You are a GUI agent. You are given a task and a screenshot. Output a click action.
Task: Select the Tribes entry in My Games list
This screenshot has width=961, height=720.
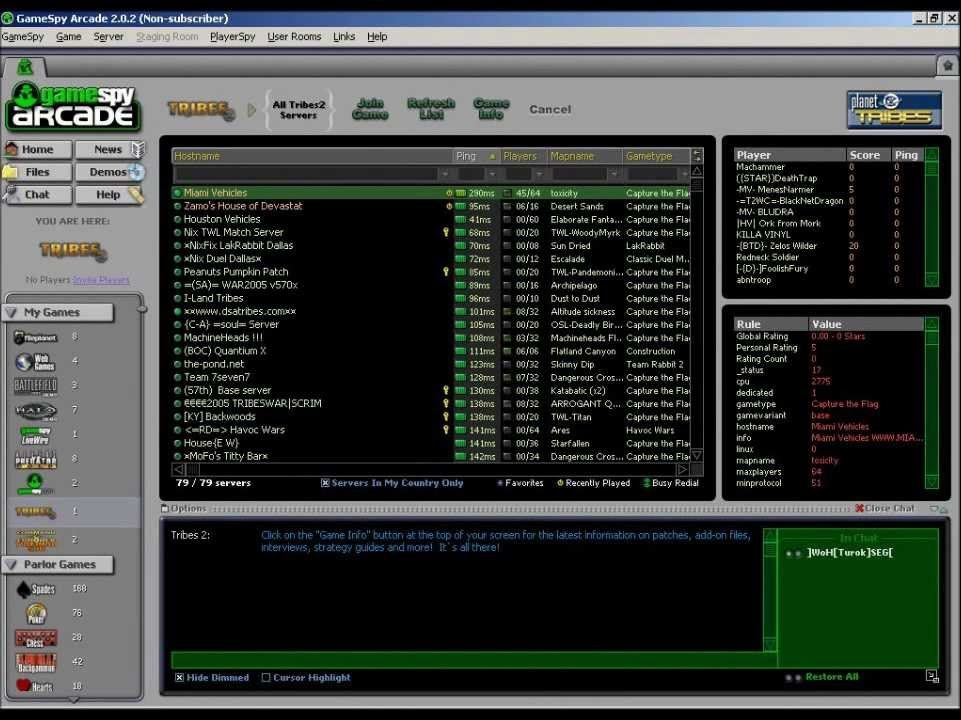(x=36, y=511)
